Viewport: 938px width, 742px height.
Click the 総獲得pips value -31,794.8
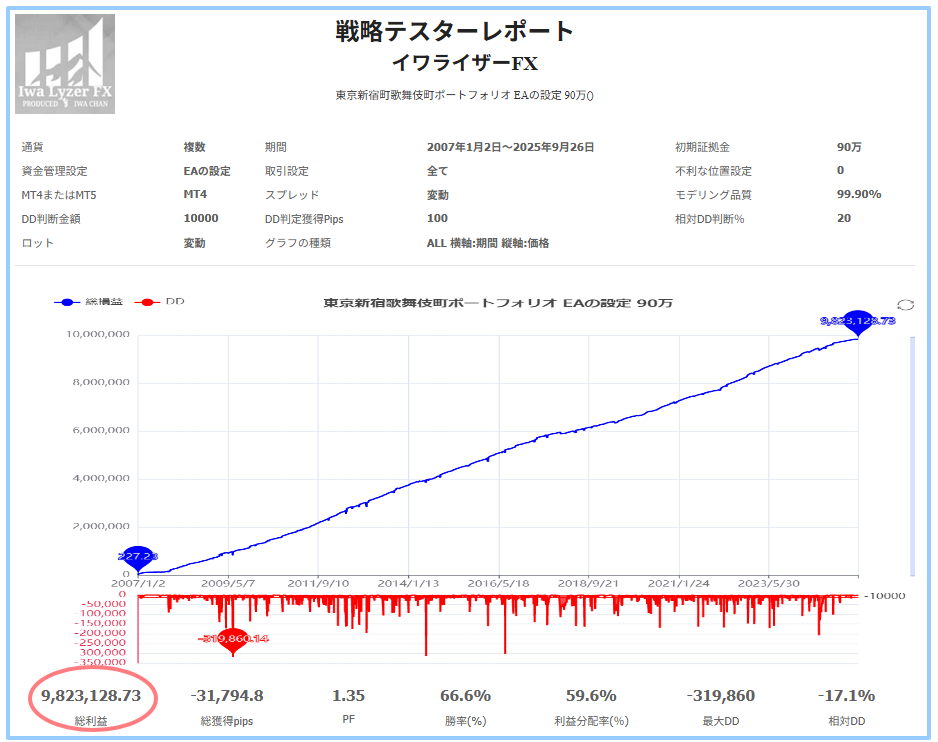227,696
